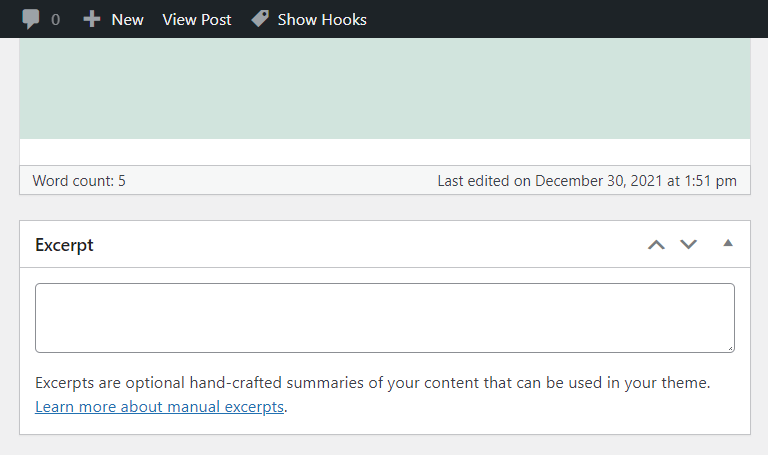The width and height of the screenshot is (768, 455).
Task: Click inside the green editor content area
Action: [x=384, y=90]
